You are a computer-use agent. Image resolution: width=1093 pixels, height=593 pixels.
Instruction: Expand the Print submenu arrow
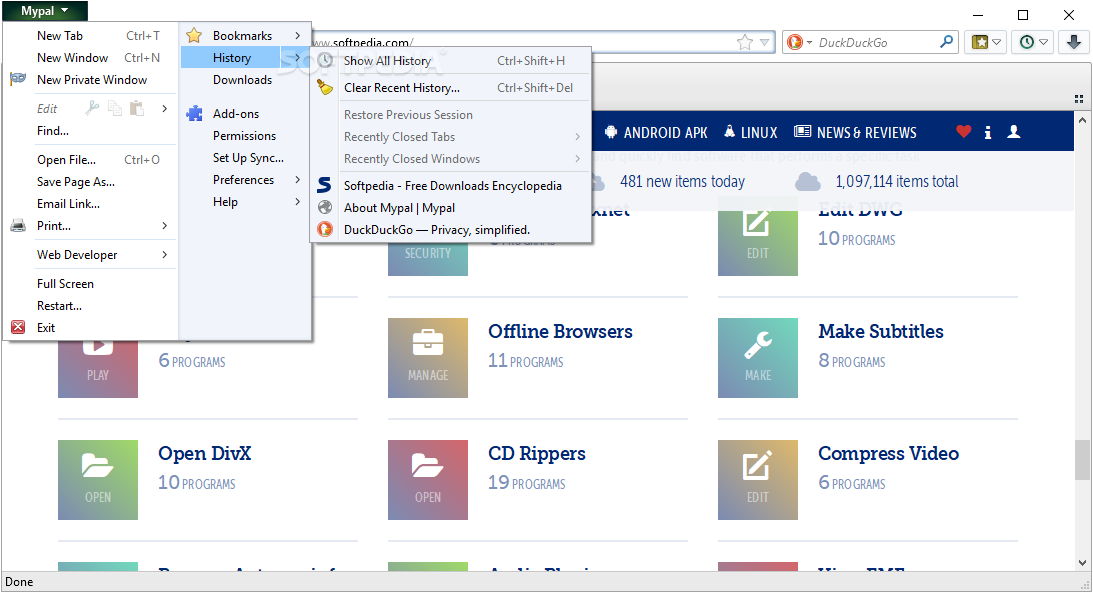point(165,226)
